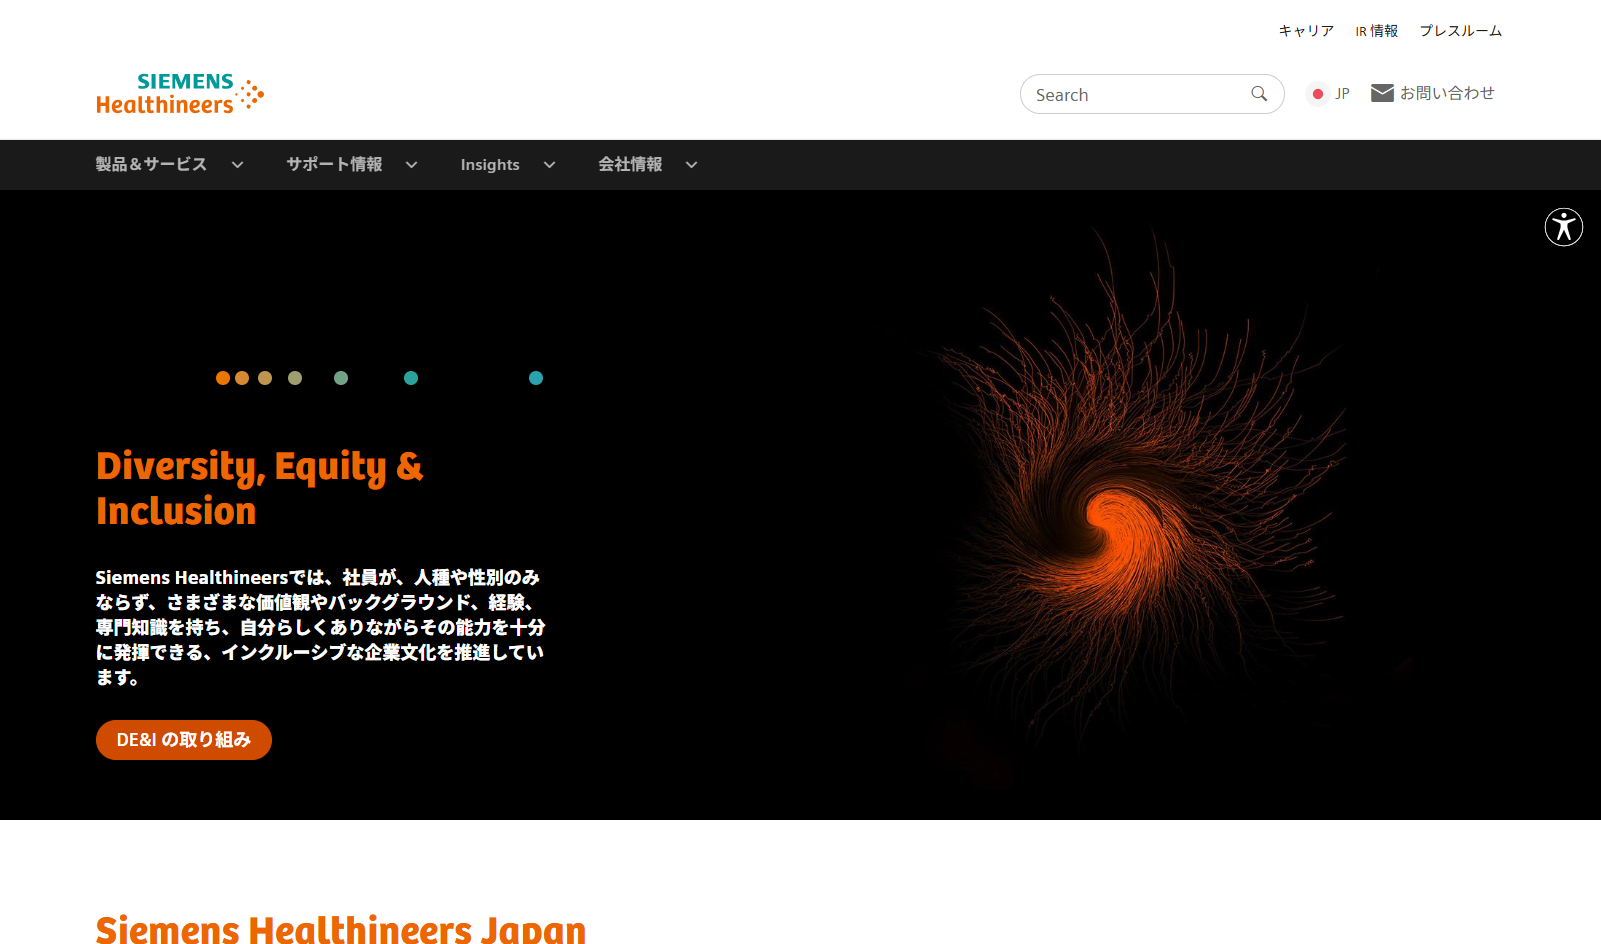Open the 製品&サービス menu
This screenshot has height=944, width=1601.
click(x=151, y=165)
